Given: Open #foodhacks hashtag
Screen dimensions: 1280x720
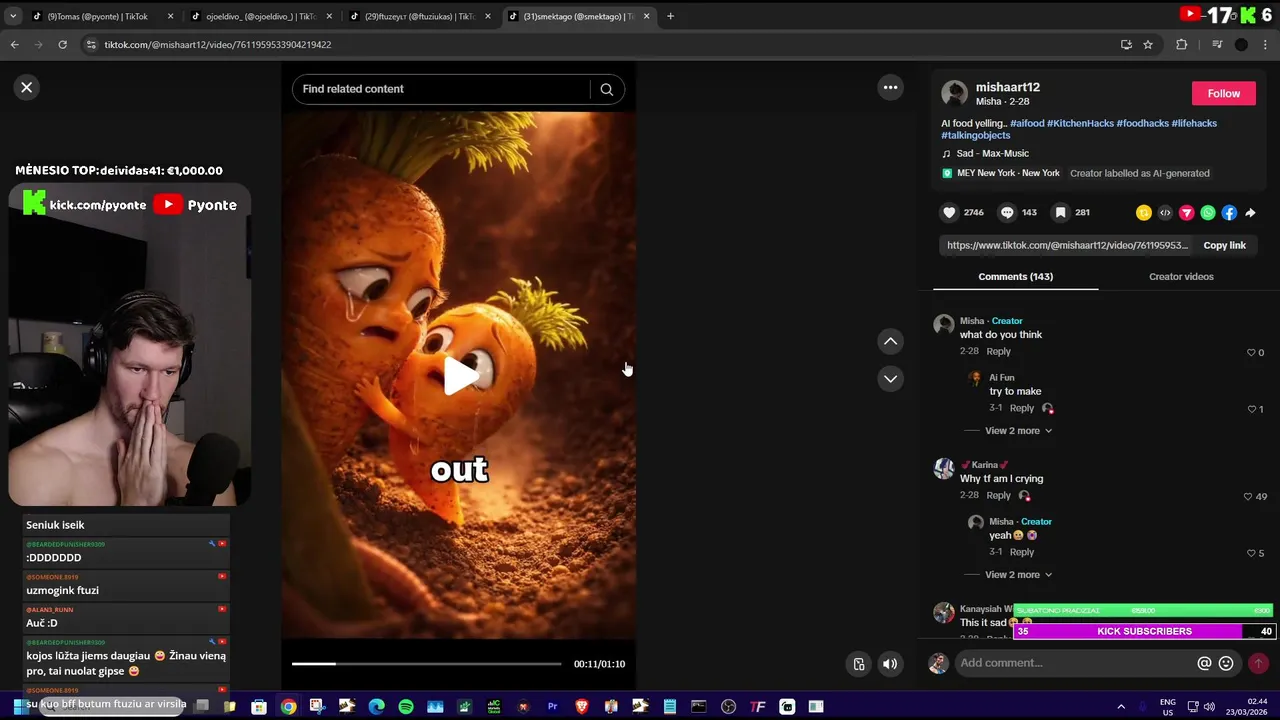Looking at the screenshot, I should pos(1142,123).
